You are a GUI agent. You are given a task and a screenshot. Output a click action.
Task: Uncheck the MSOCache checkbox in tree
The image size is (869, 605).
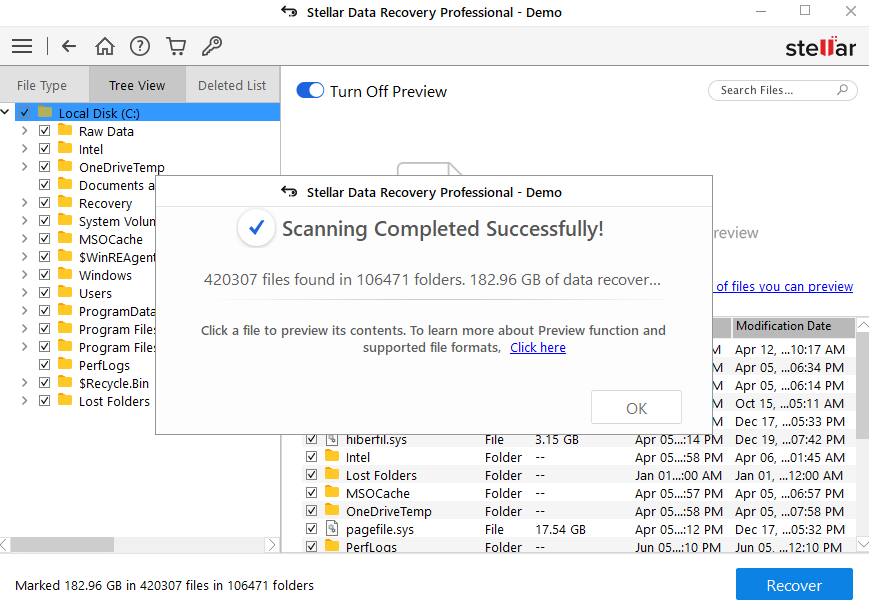pos(44,239)
